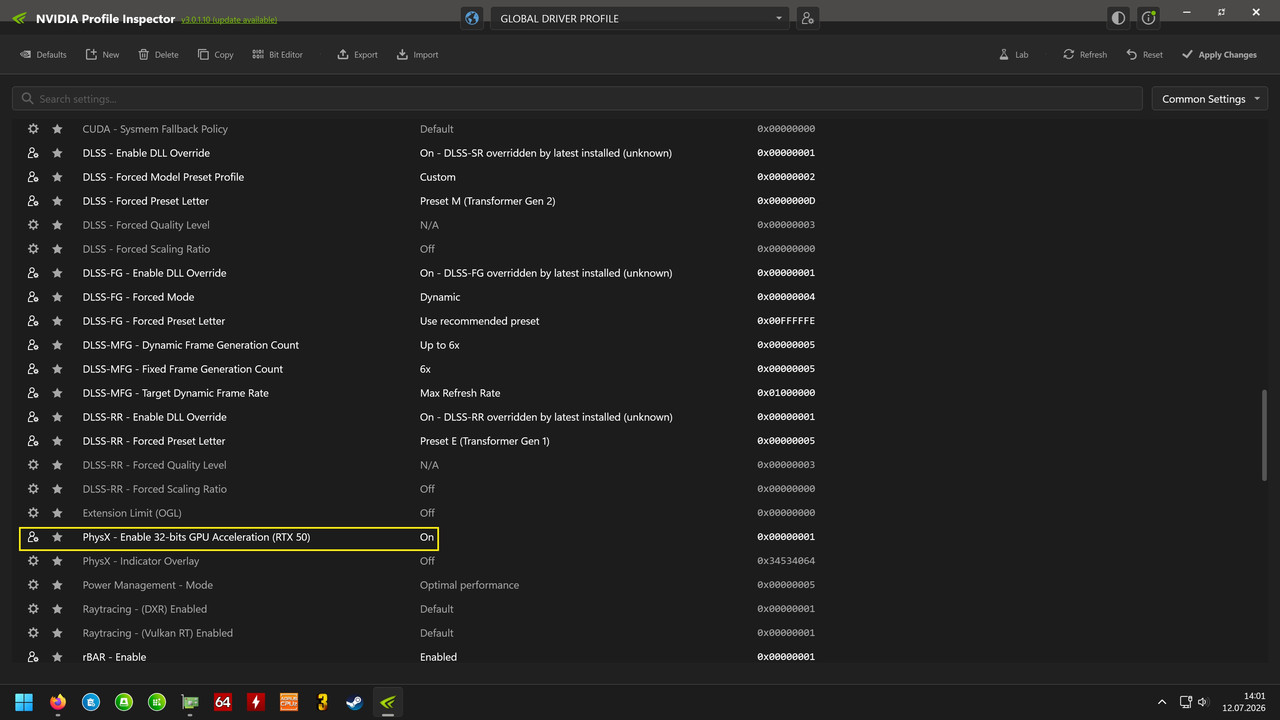Expand the Common Settings dropdown
The image size is (1280, 720).
[x=1210, y=99]
